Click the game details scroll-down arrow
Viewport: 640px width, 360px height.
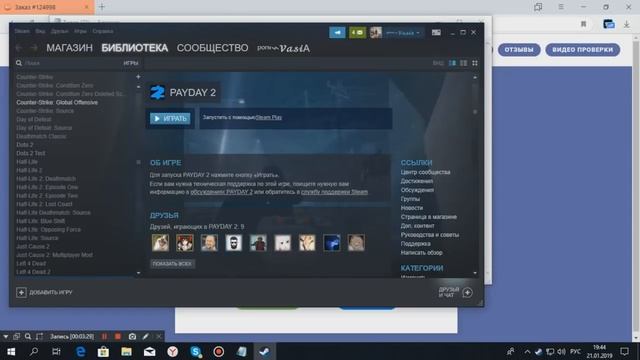(x=475, y=273)
